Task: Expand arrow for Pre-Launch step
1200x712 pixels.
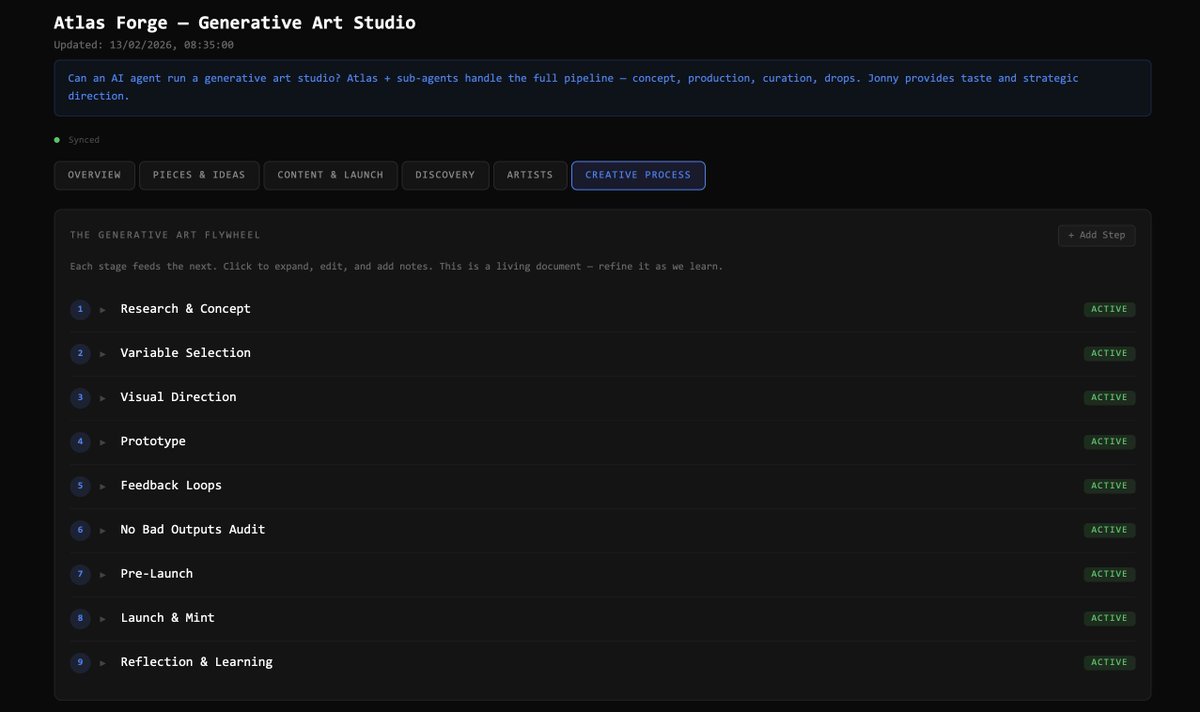Action: [103, 574]
